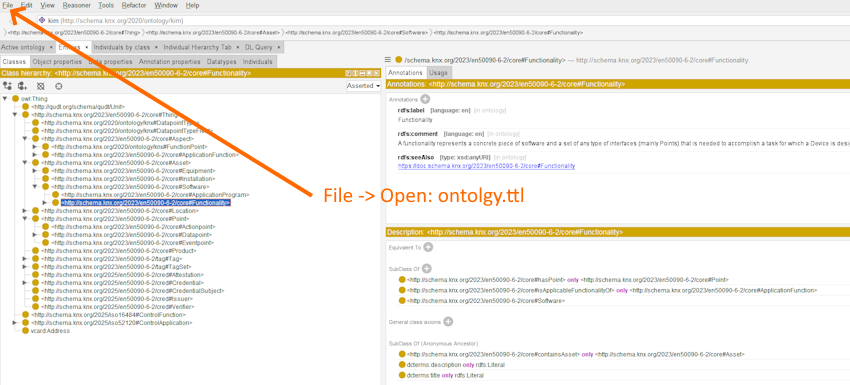Select the Annotation properties sub-tab
850x385 pixels.
(x=170, y=62)
